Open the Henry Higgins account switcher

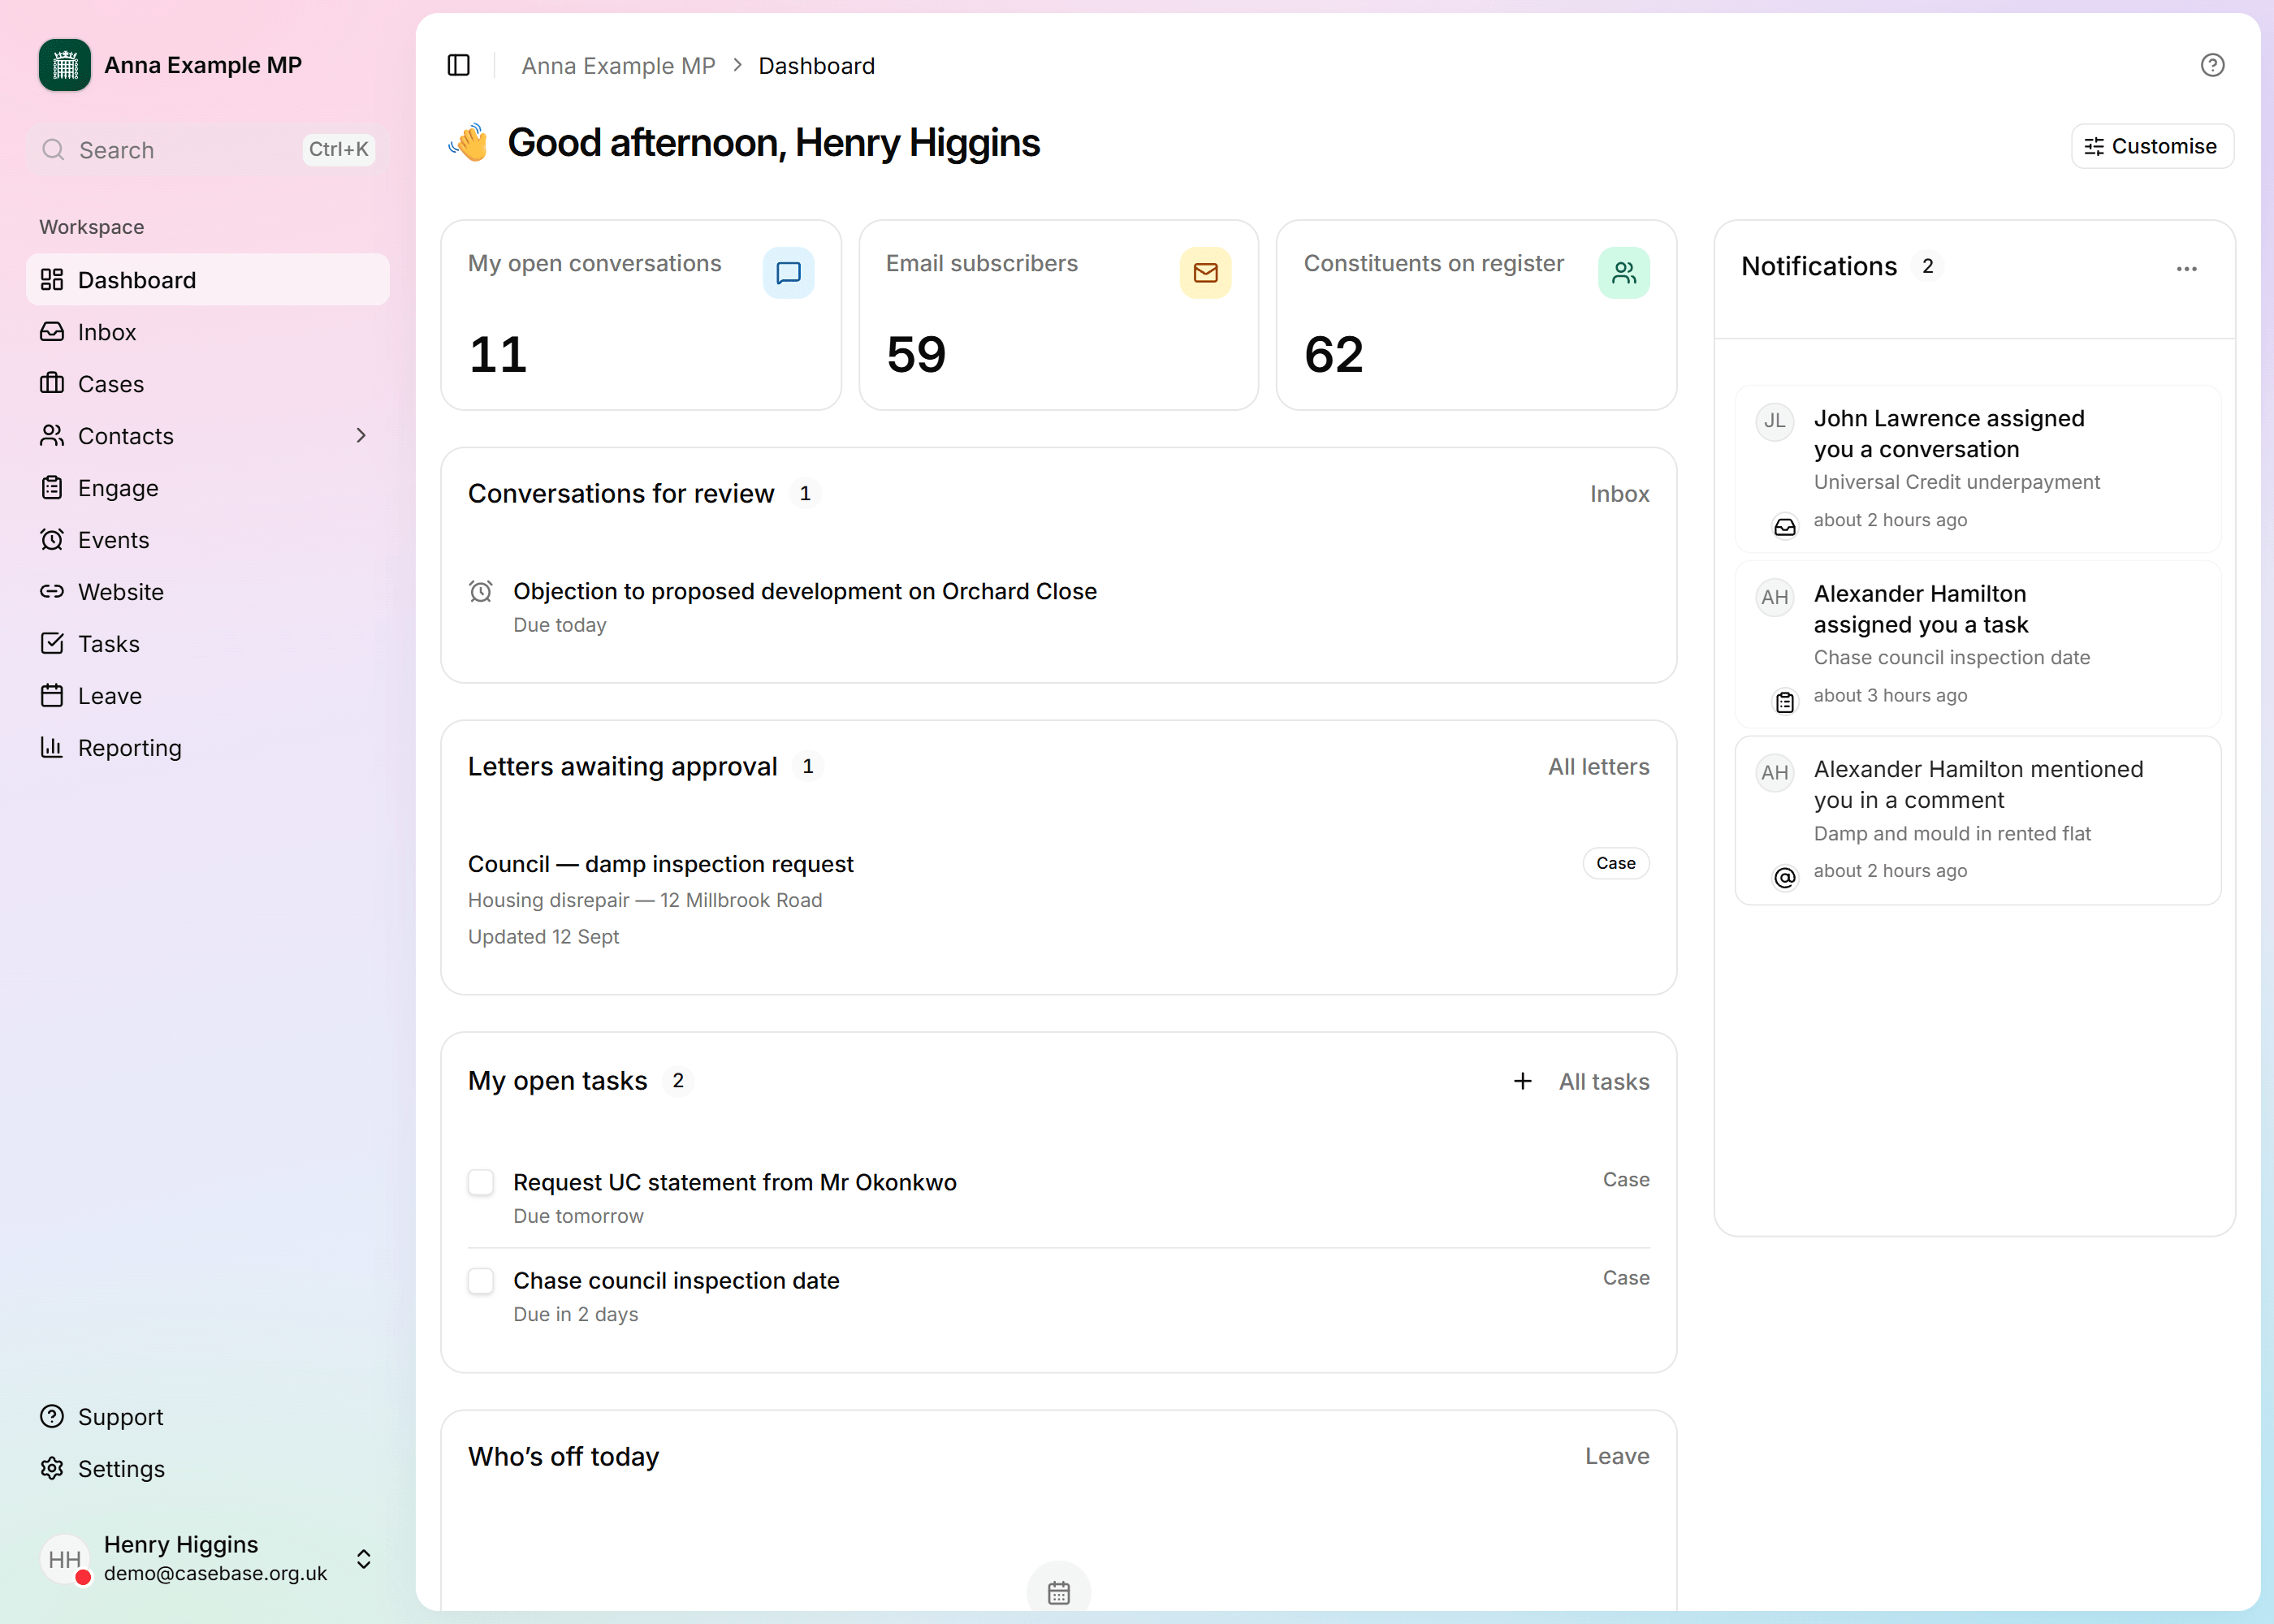(207, 1558)
